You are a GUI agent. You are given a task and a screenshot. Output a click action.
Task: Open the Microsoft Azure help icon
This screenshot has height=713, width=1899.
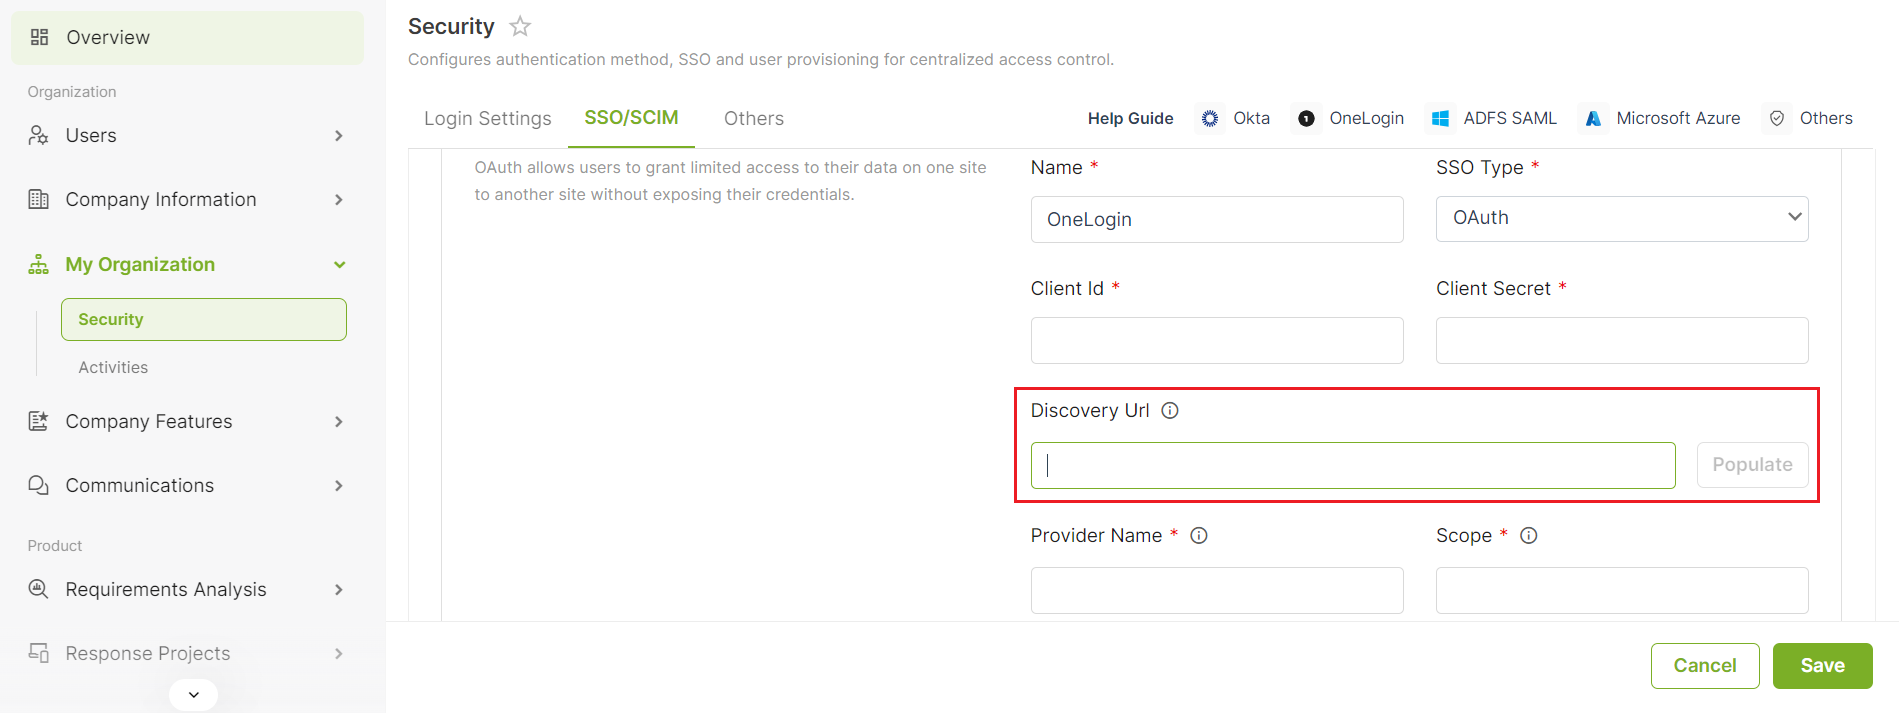point(1593,118)
